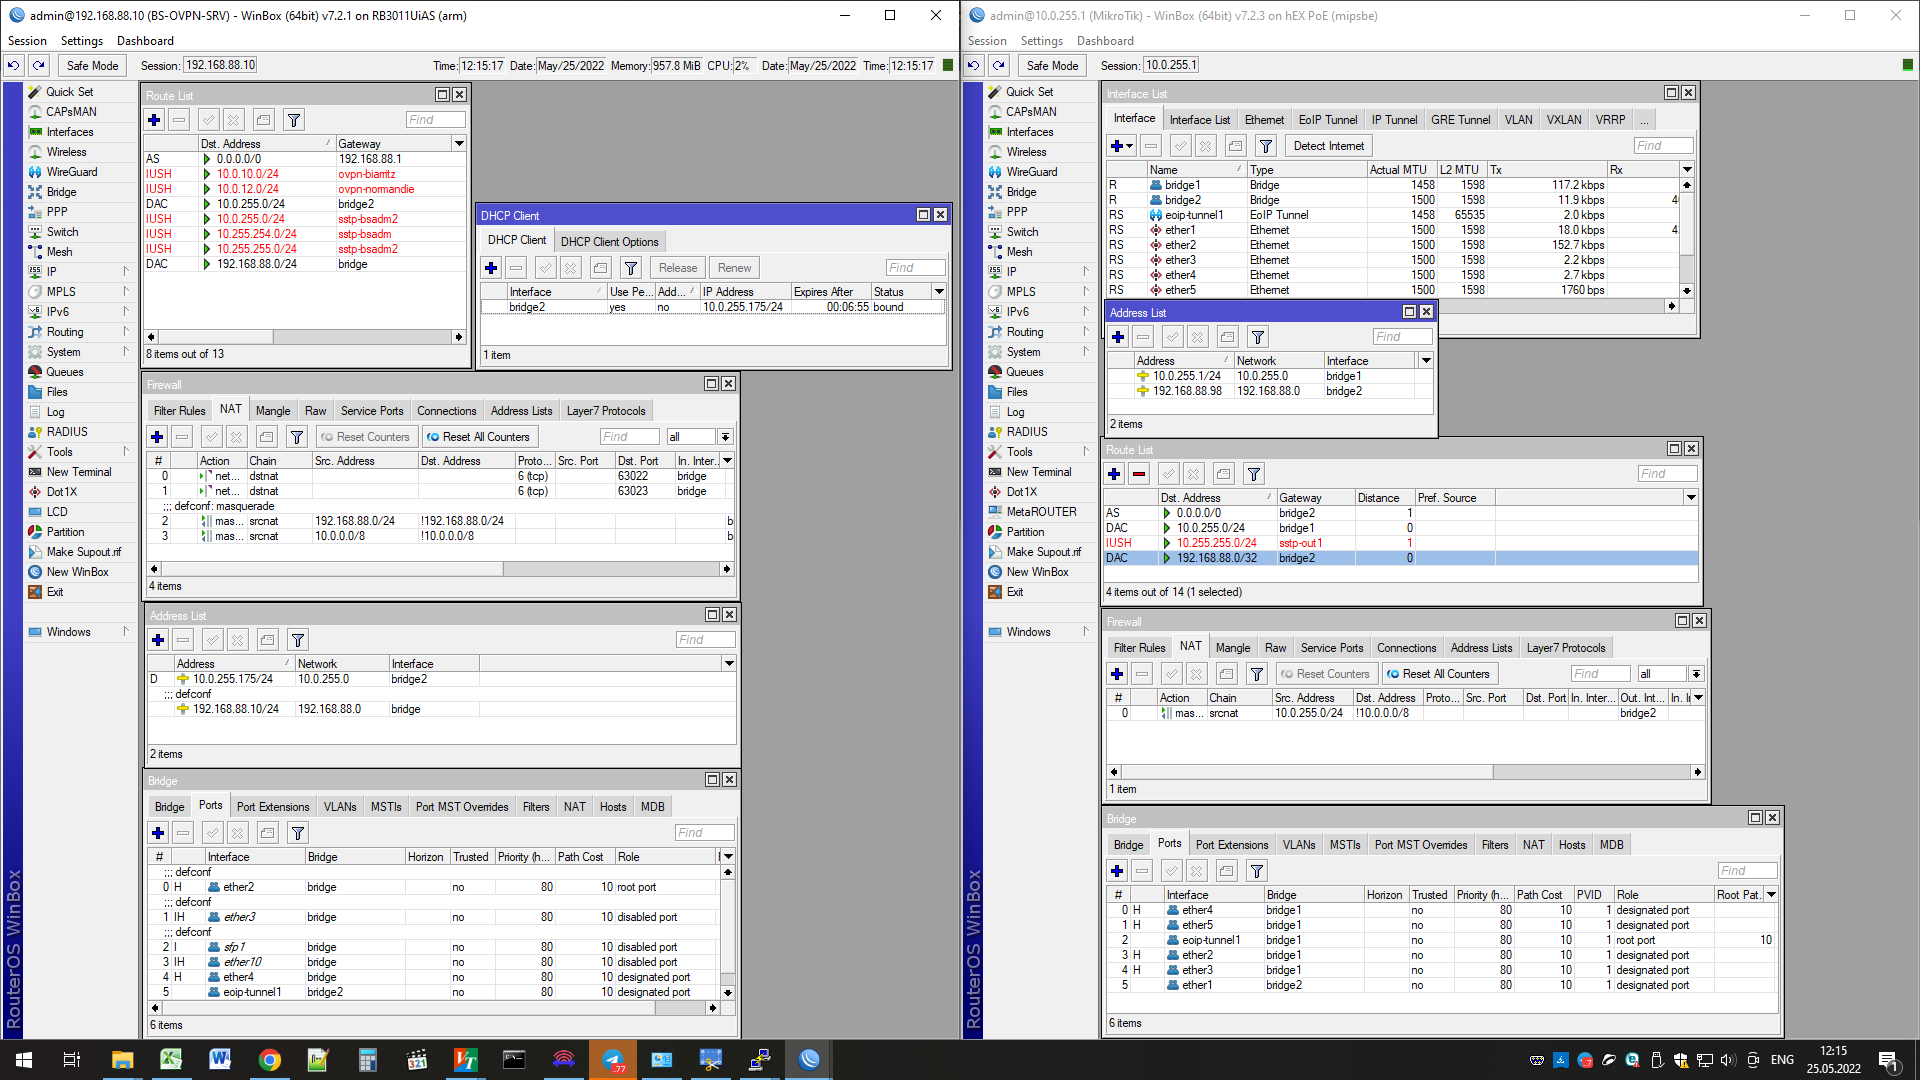Open Log in the BS-OVPN-SRV sidebar
1920x1080 pixels.
(x=55, y=412)
